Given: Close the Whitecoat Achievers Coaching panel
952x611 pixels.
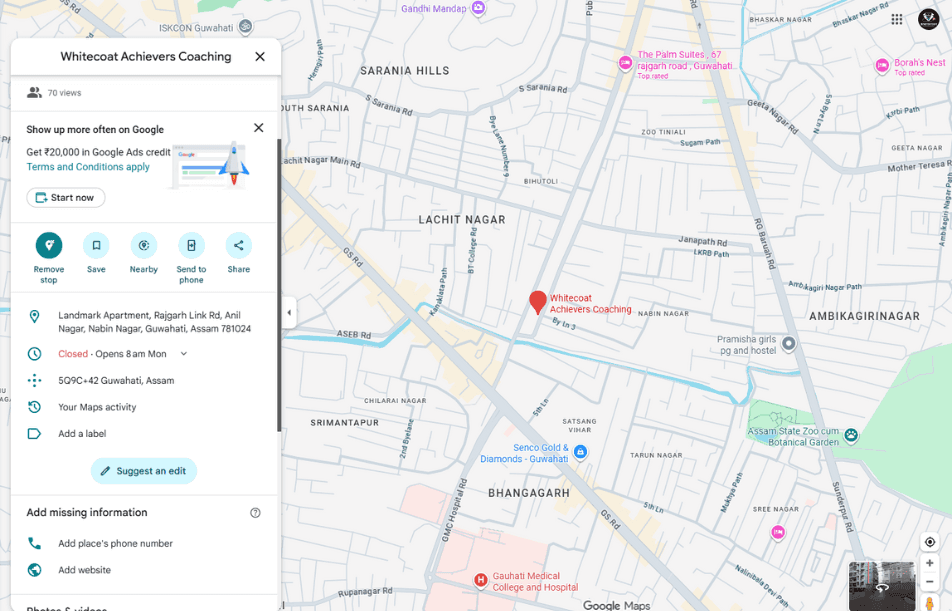Looking at the screenshot, I should pos(260,56).
